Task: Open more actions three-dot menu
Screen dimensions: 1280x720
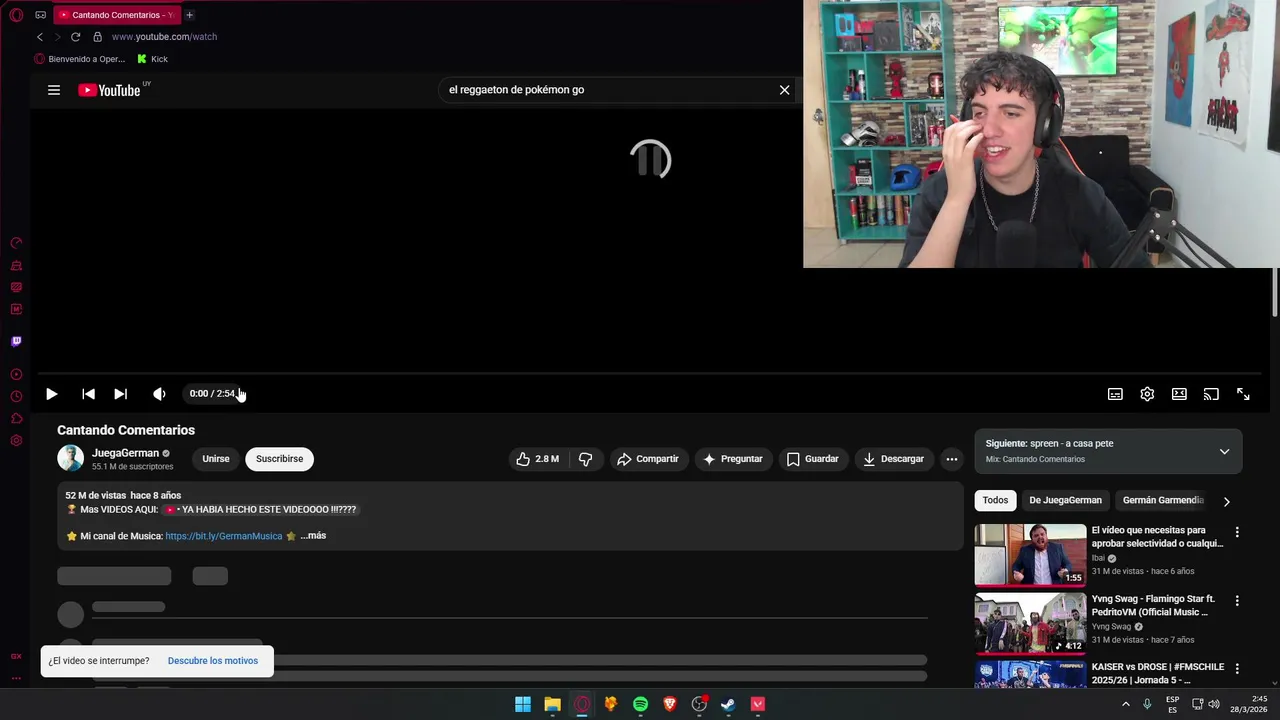Action: [952, 459]
